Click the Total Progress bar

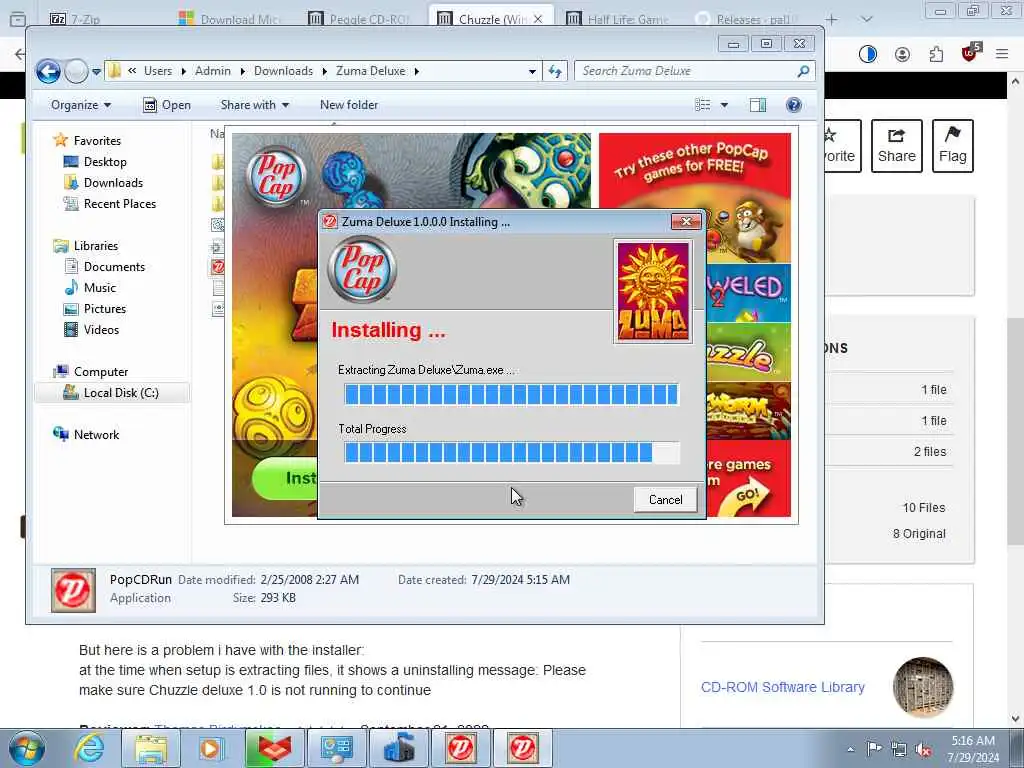(x=511, y=453)
